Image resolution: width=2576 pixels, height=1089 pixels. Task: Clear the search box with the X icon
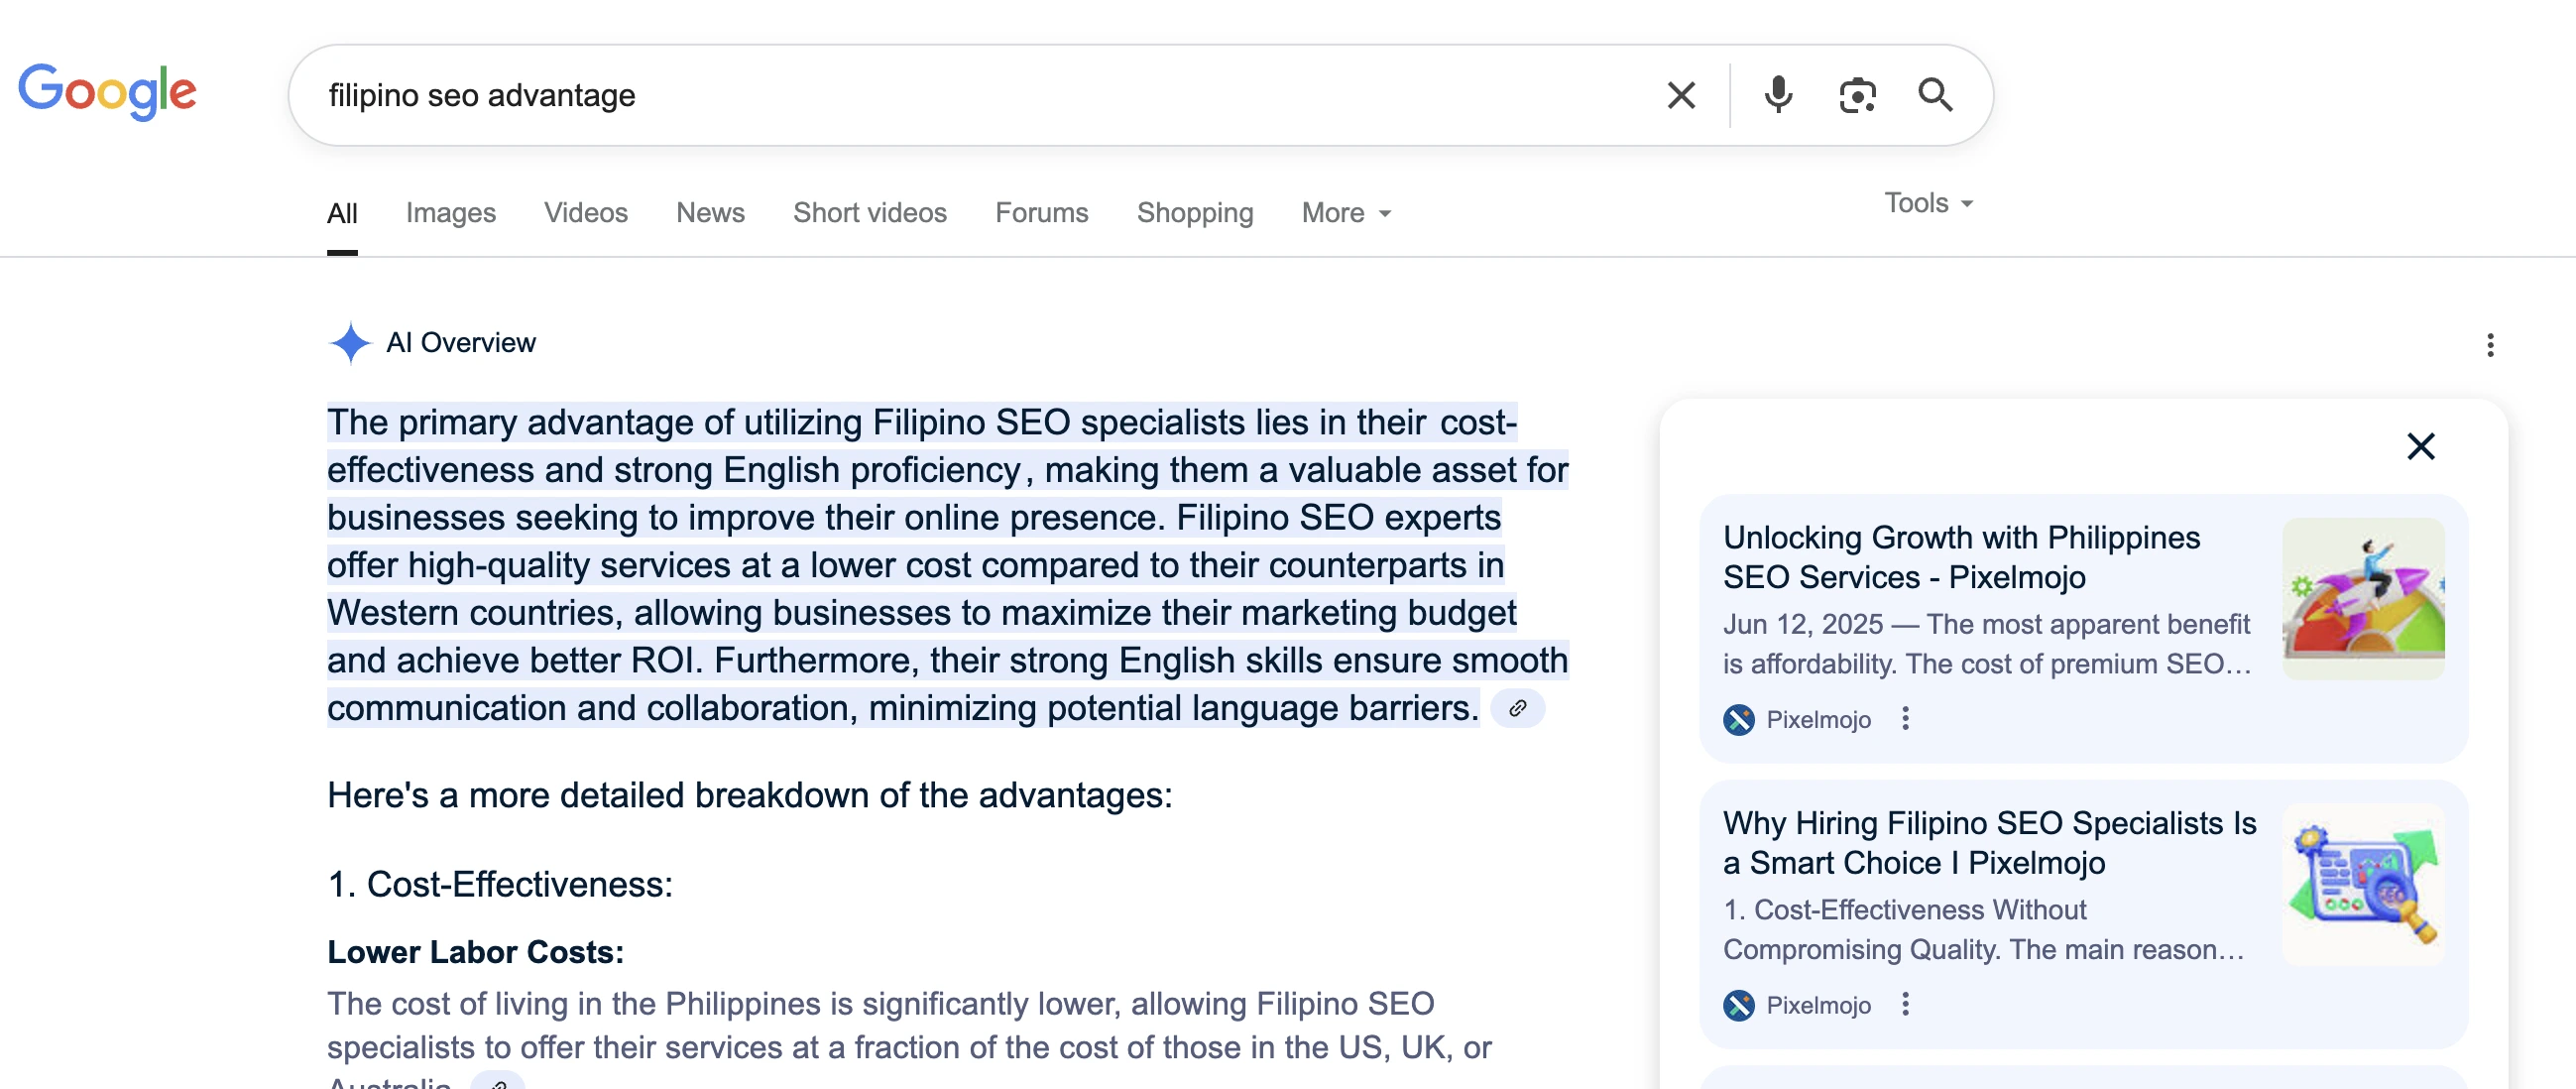point(1681,95)
